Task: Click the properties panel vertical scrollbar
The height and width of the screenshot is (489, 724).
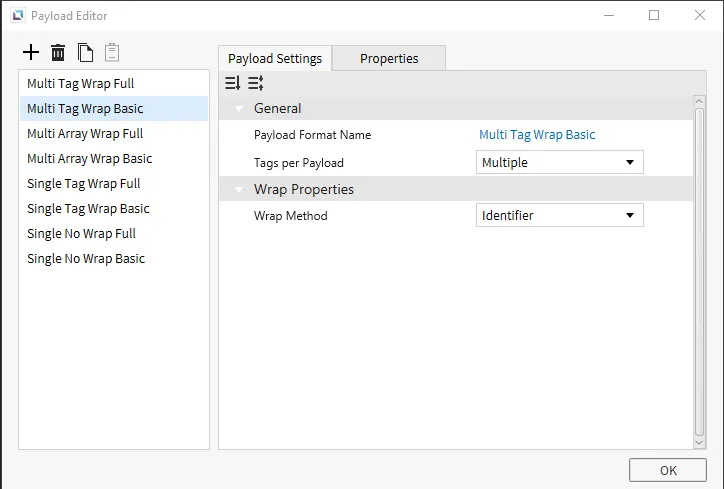Action: click(x=699, y=270)
